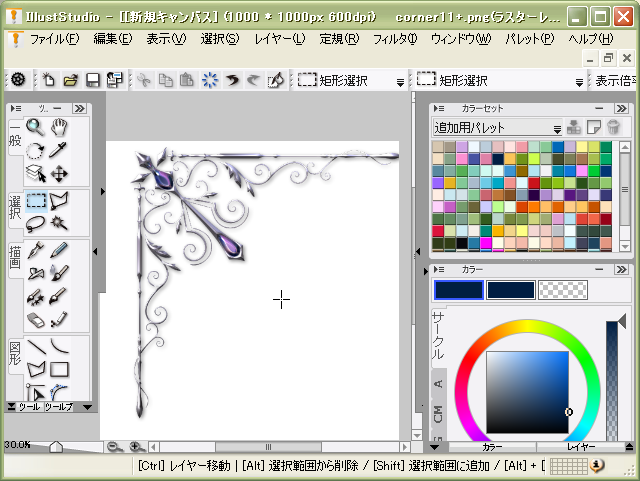Select the Curve shape tool
This screenshot has height=481, width=640.
coord(59,347)
